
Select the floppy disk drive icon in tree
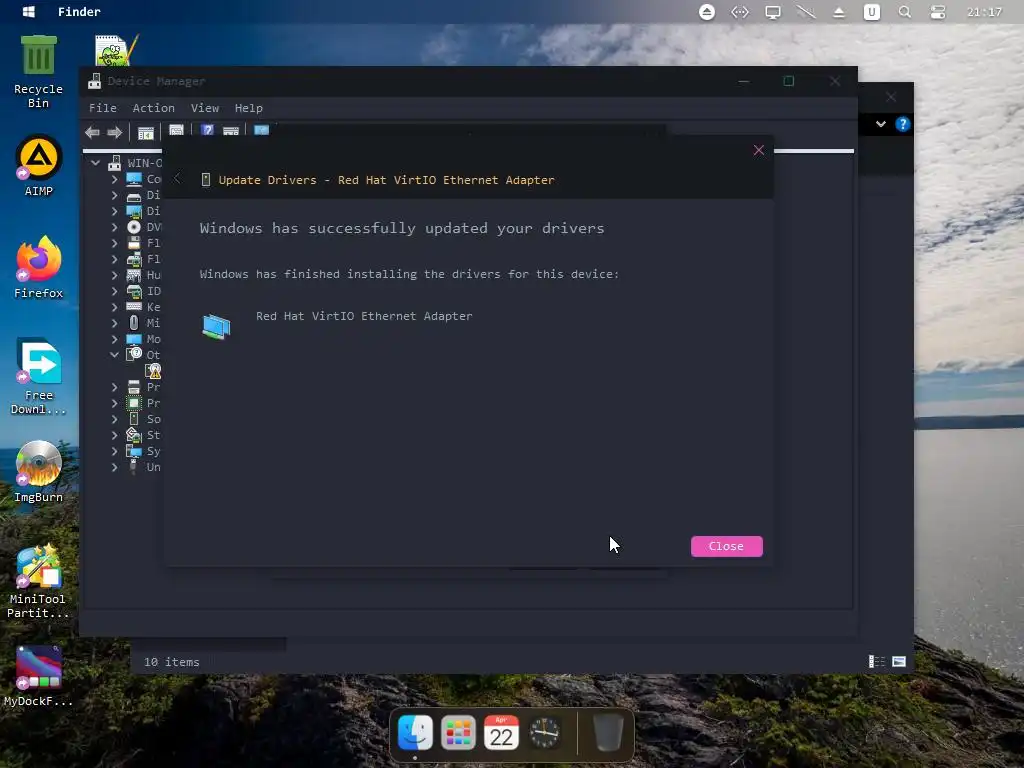tap(134, 243)
